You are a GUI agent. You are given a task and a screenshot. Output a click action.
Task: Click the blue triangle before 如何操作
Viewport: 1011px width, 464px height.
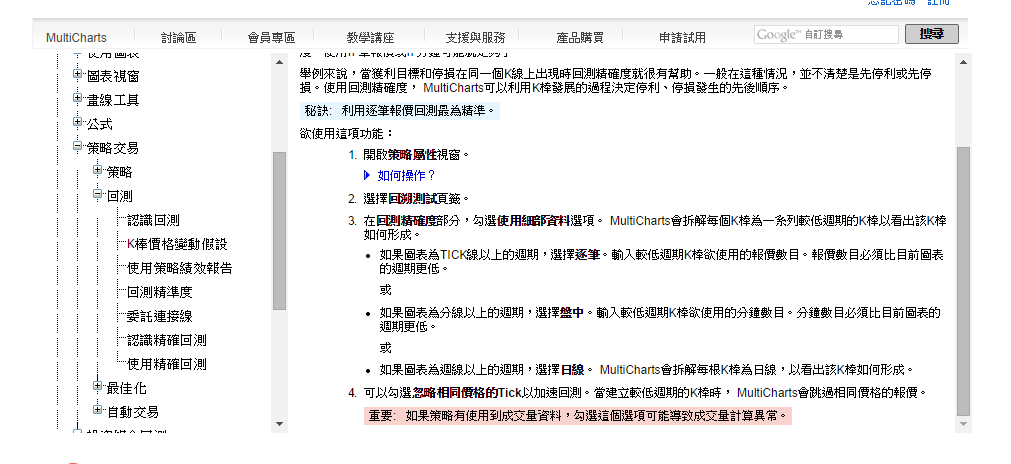pyautogui.click(x=367, y=175)
